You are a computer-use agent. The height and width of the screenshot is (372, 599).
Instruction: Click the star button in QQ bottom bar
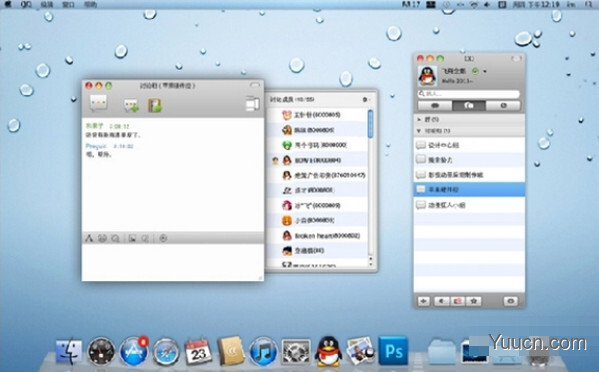point(473,301)
